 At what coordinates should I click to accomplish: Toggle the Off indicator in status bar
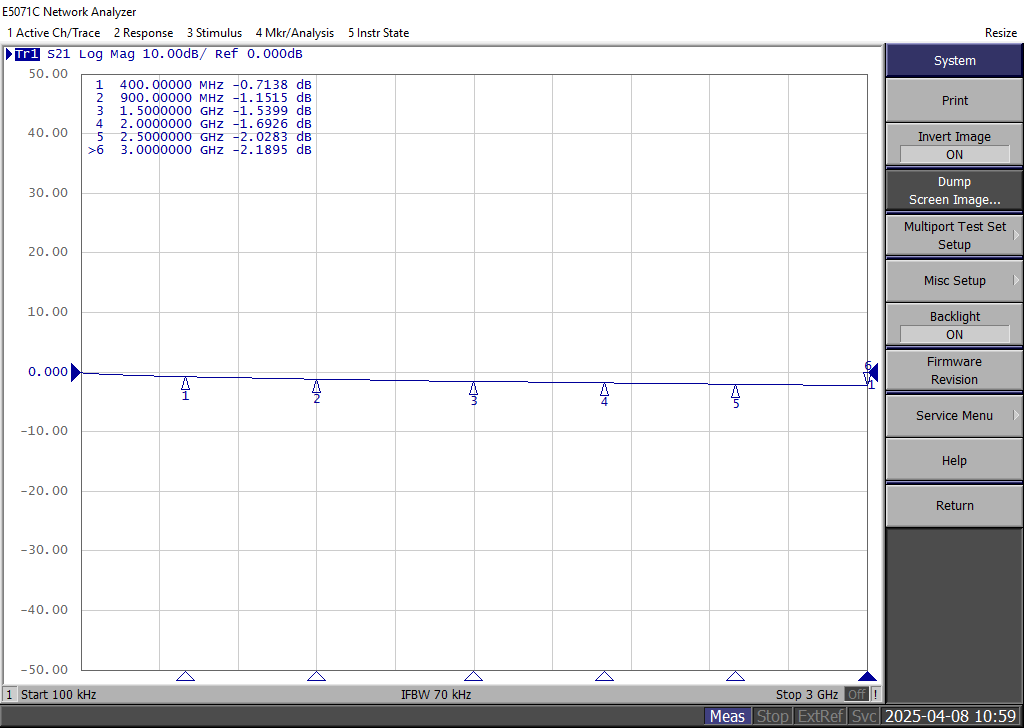click(857, 694)
